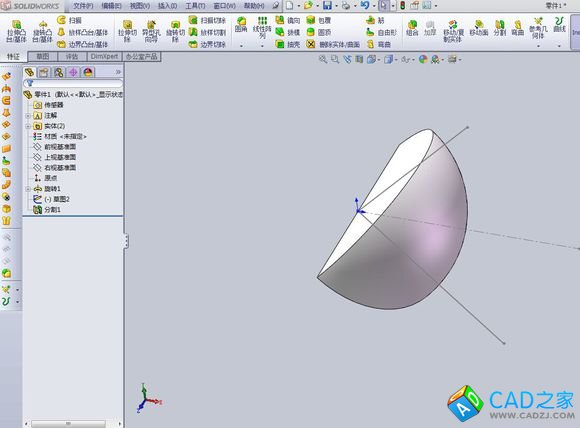Select the 移动面 move face tool

point(479,28)
